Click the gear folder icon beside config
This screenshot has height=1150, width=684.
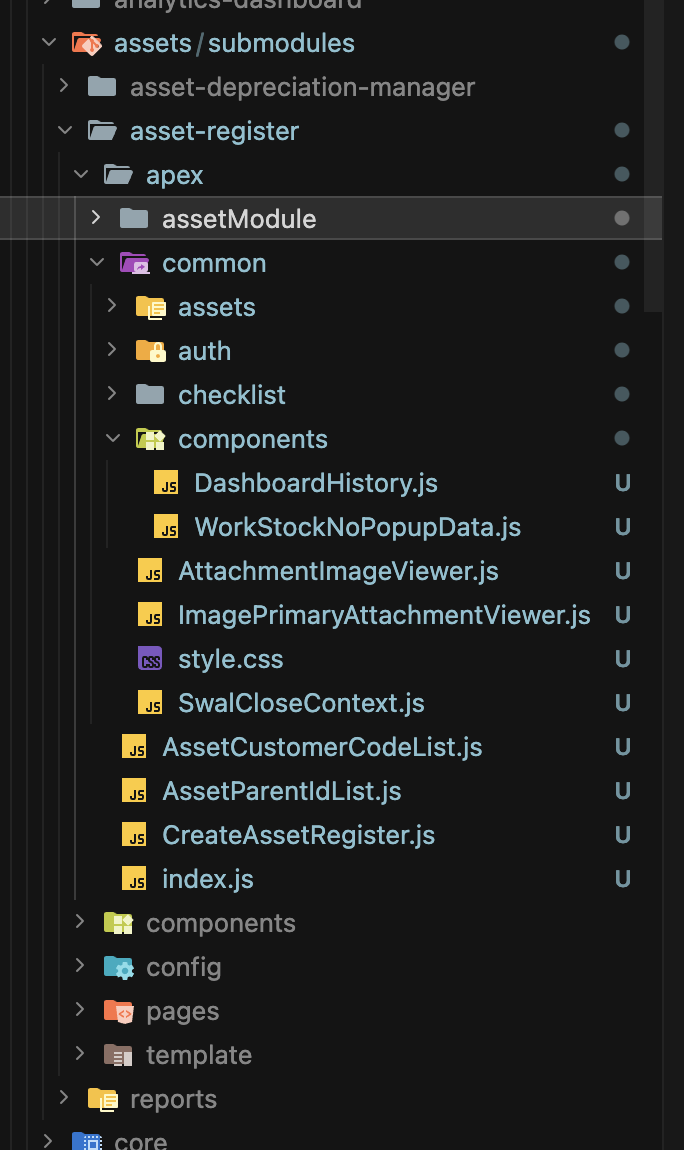[x=118, y=967]
